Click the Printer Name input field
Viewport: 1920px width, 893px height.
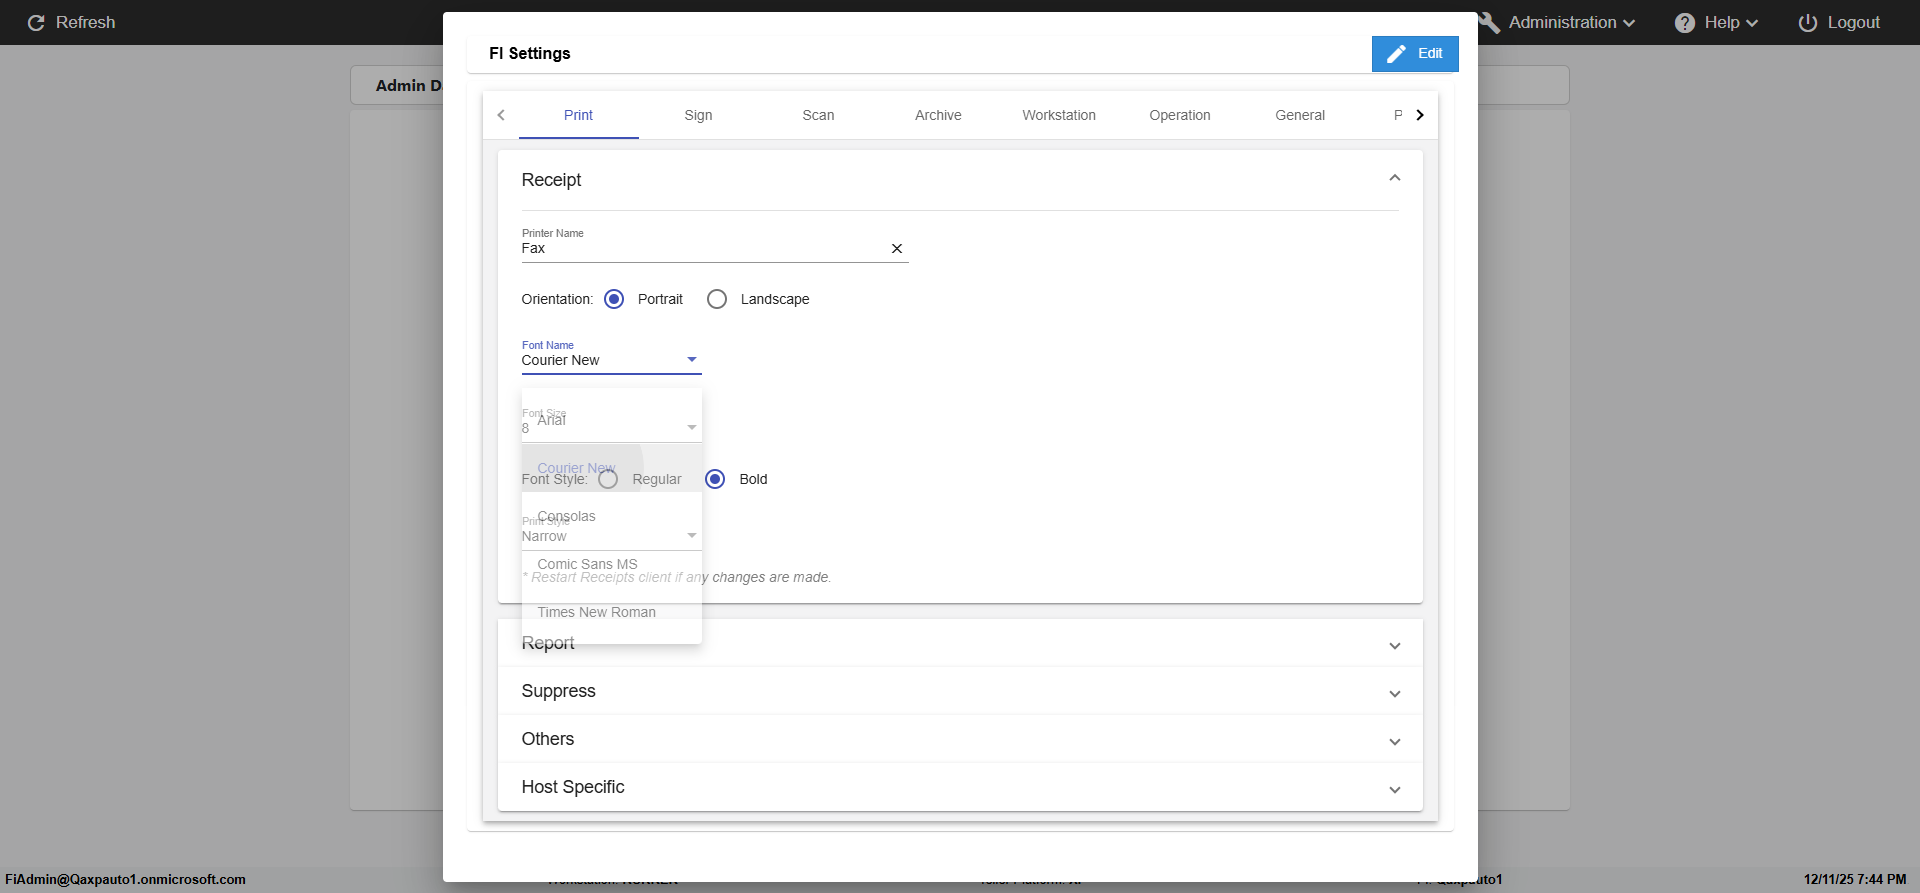(700, 249)
